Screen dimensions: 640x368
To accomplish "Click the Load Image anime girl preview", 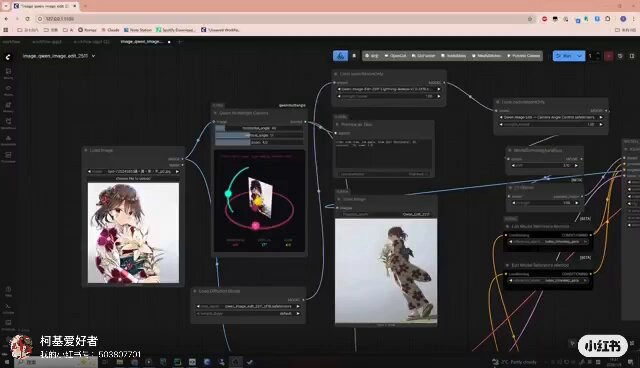I will click(x=133, y=233).
